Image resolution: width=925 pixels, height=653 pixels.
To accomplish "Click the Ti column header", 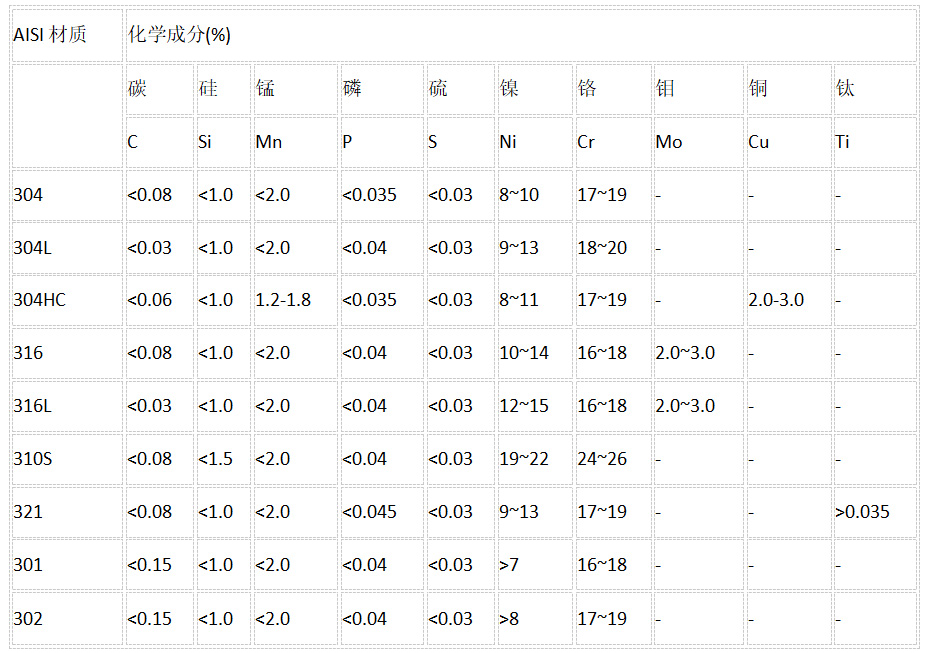I will click(x=875, y=142).
